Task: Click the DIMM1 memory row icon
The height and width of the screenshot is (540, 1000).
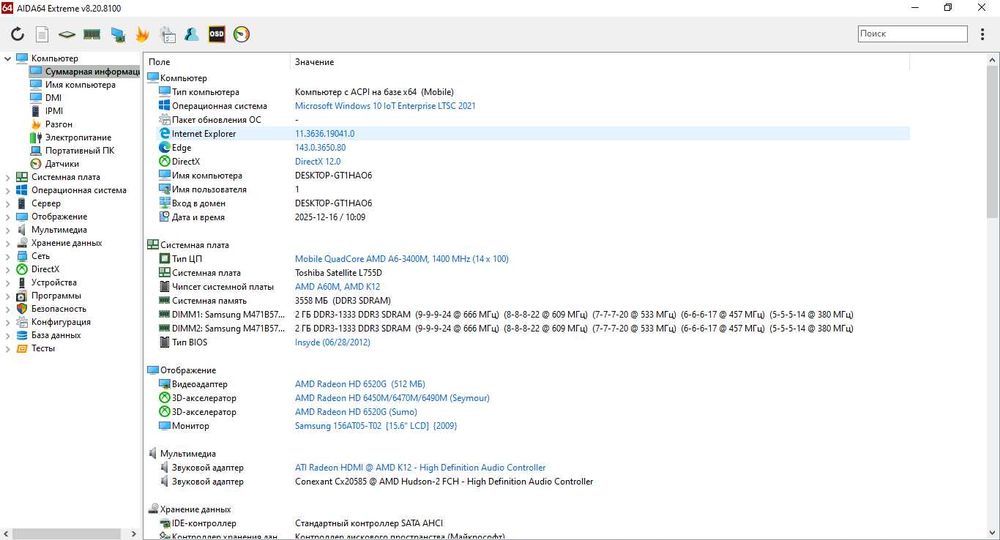Action: pyautogui.click(x=165, y=314)
